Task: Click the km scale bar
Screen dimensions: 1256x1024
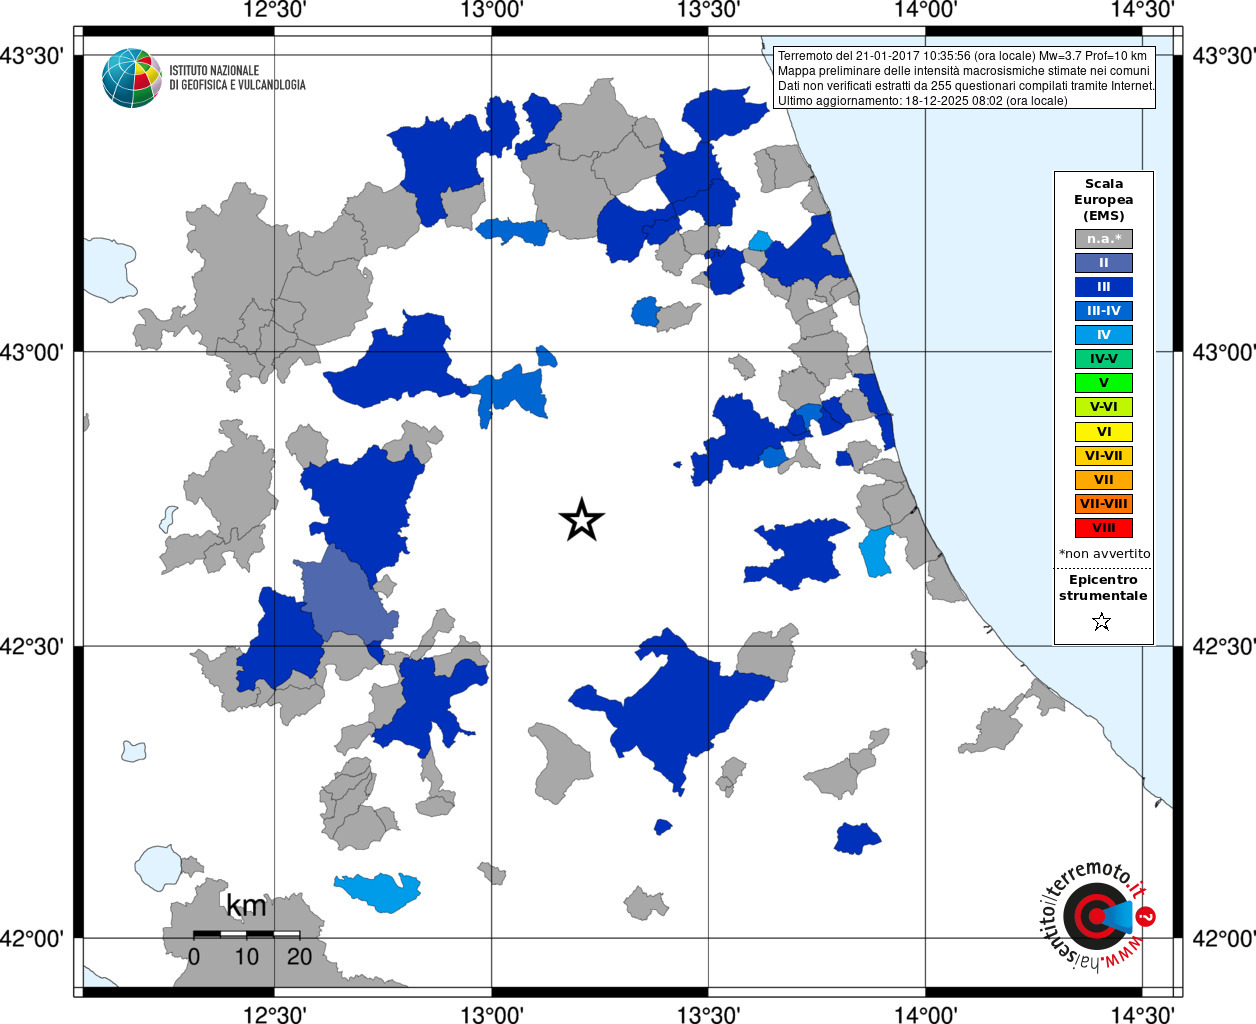Action: (x=246, y=933)
